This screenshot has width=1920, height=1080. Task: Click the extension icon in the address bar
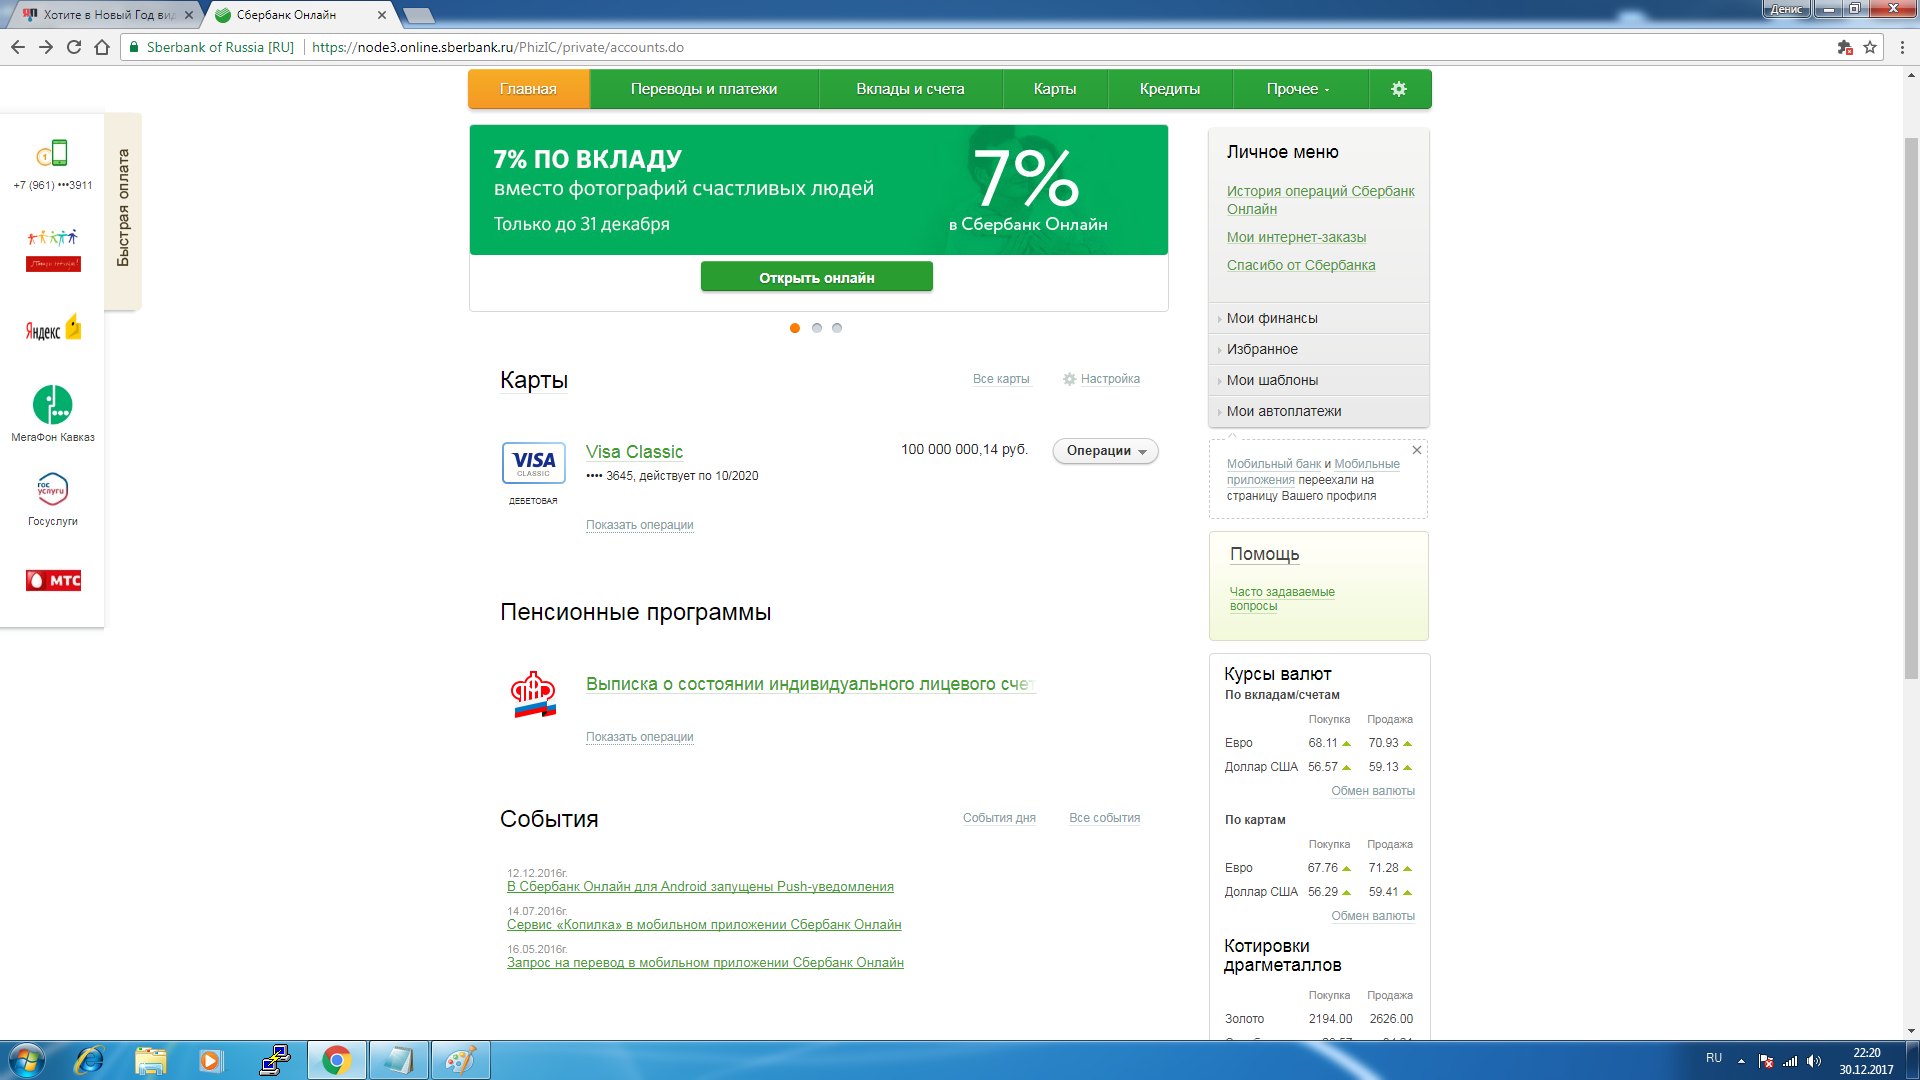[1845, 47]
